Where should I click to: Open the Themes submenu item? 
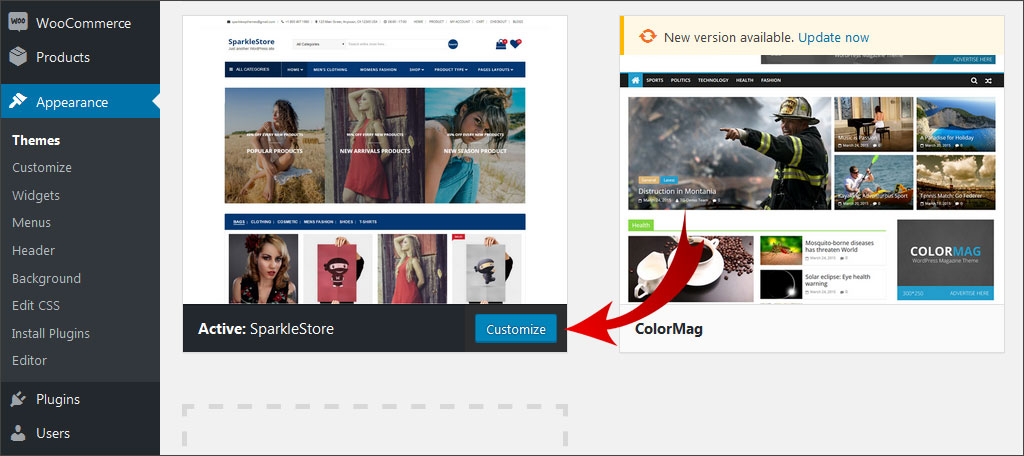36,140
